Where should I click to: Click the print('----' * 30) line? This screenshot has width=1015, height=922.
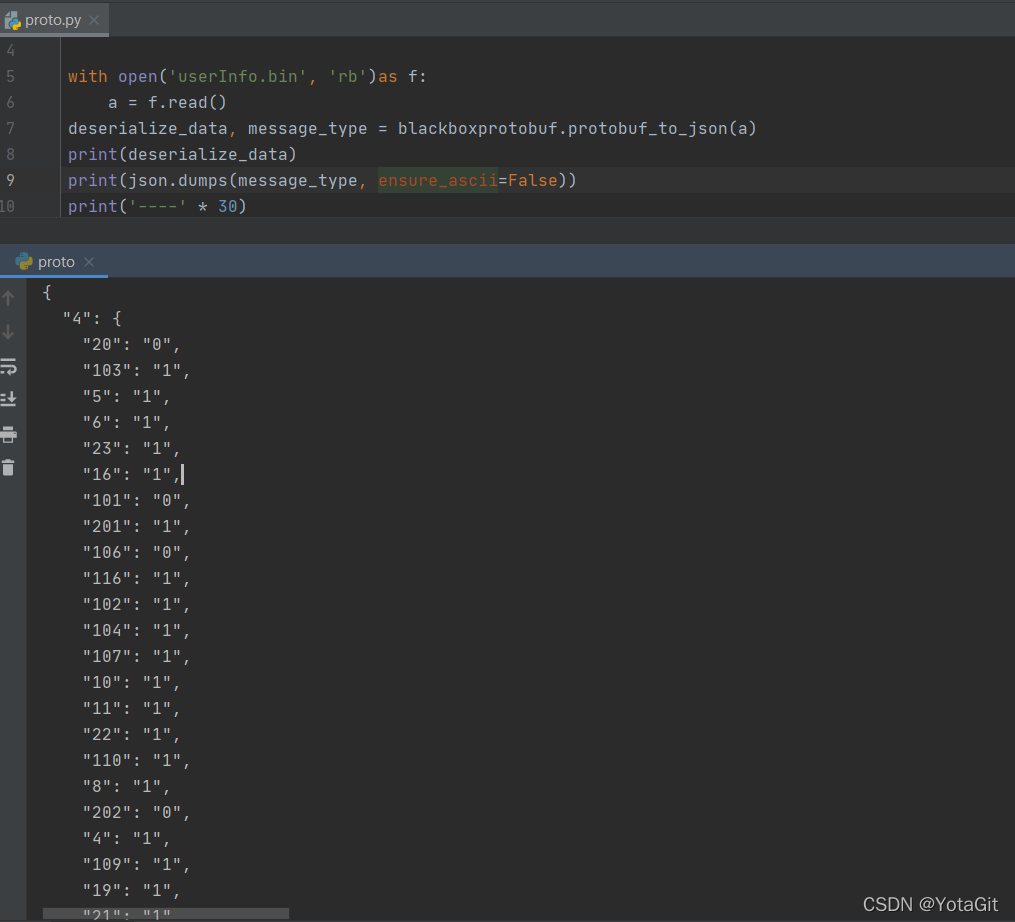pos(157,206)
